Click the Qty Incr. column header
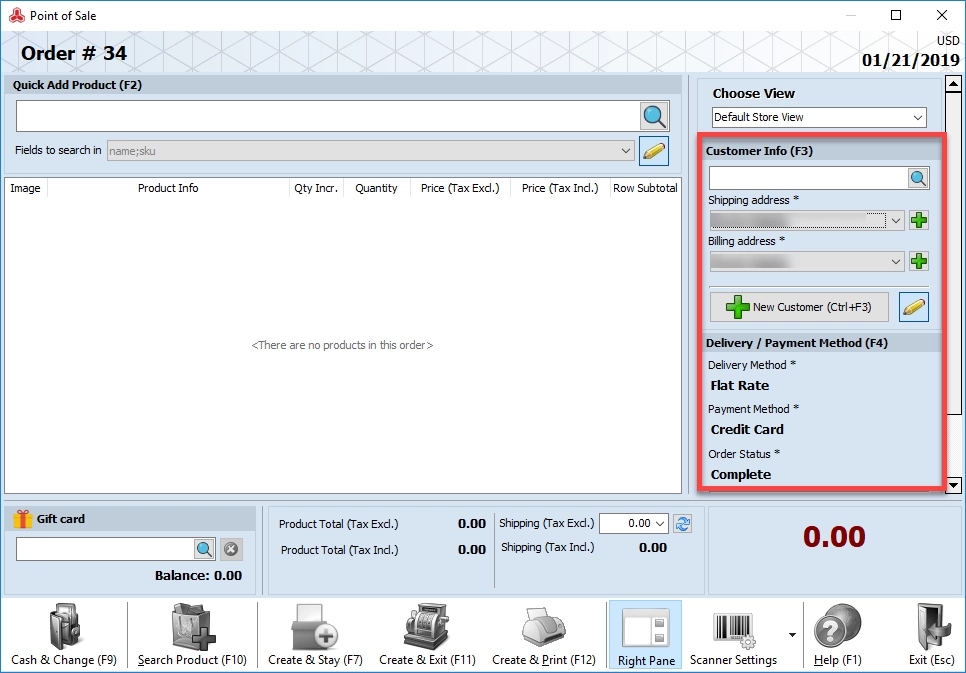This screenshot has height=673, width=966. tap(316, 188)
